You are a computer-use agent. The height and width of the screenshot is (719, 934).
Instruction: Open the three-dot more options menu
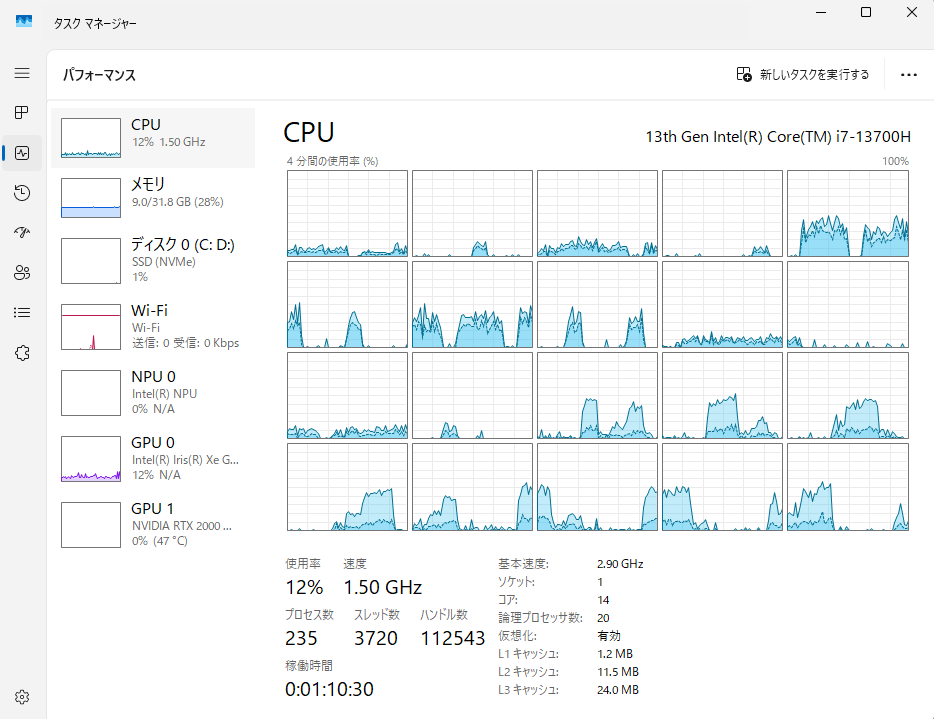(x=909, y=74)
